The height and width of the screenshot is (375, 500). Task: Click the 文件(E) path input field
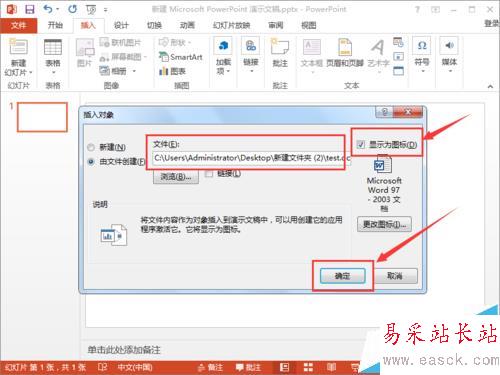252,158
